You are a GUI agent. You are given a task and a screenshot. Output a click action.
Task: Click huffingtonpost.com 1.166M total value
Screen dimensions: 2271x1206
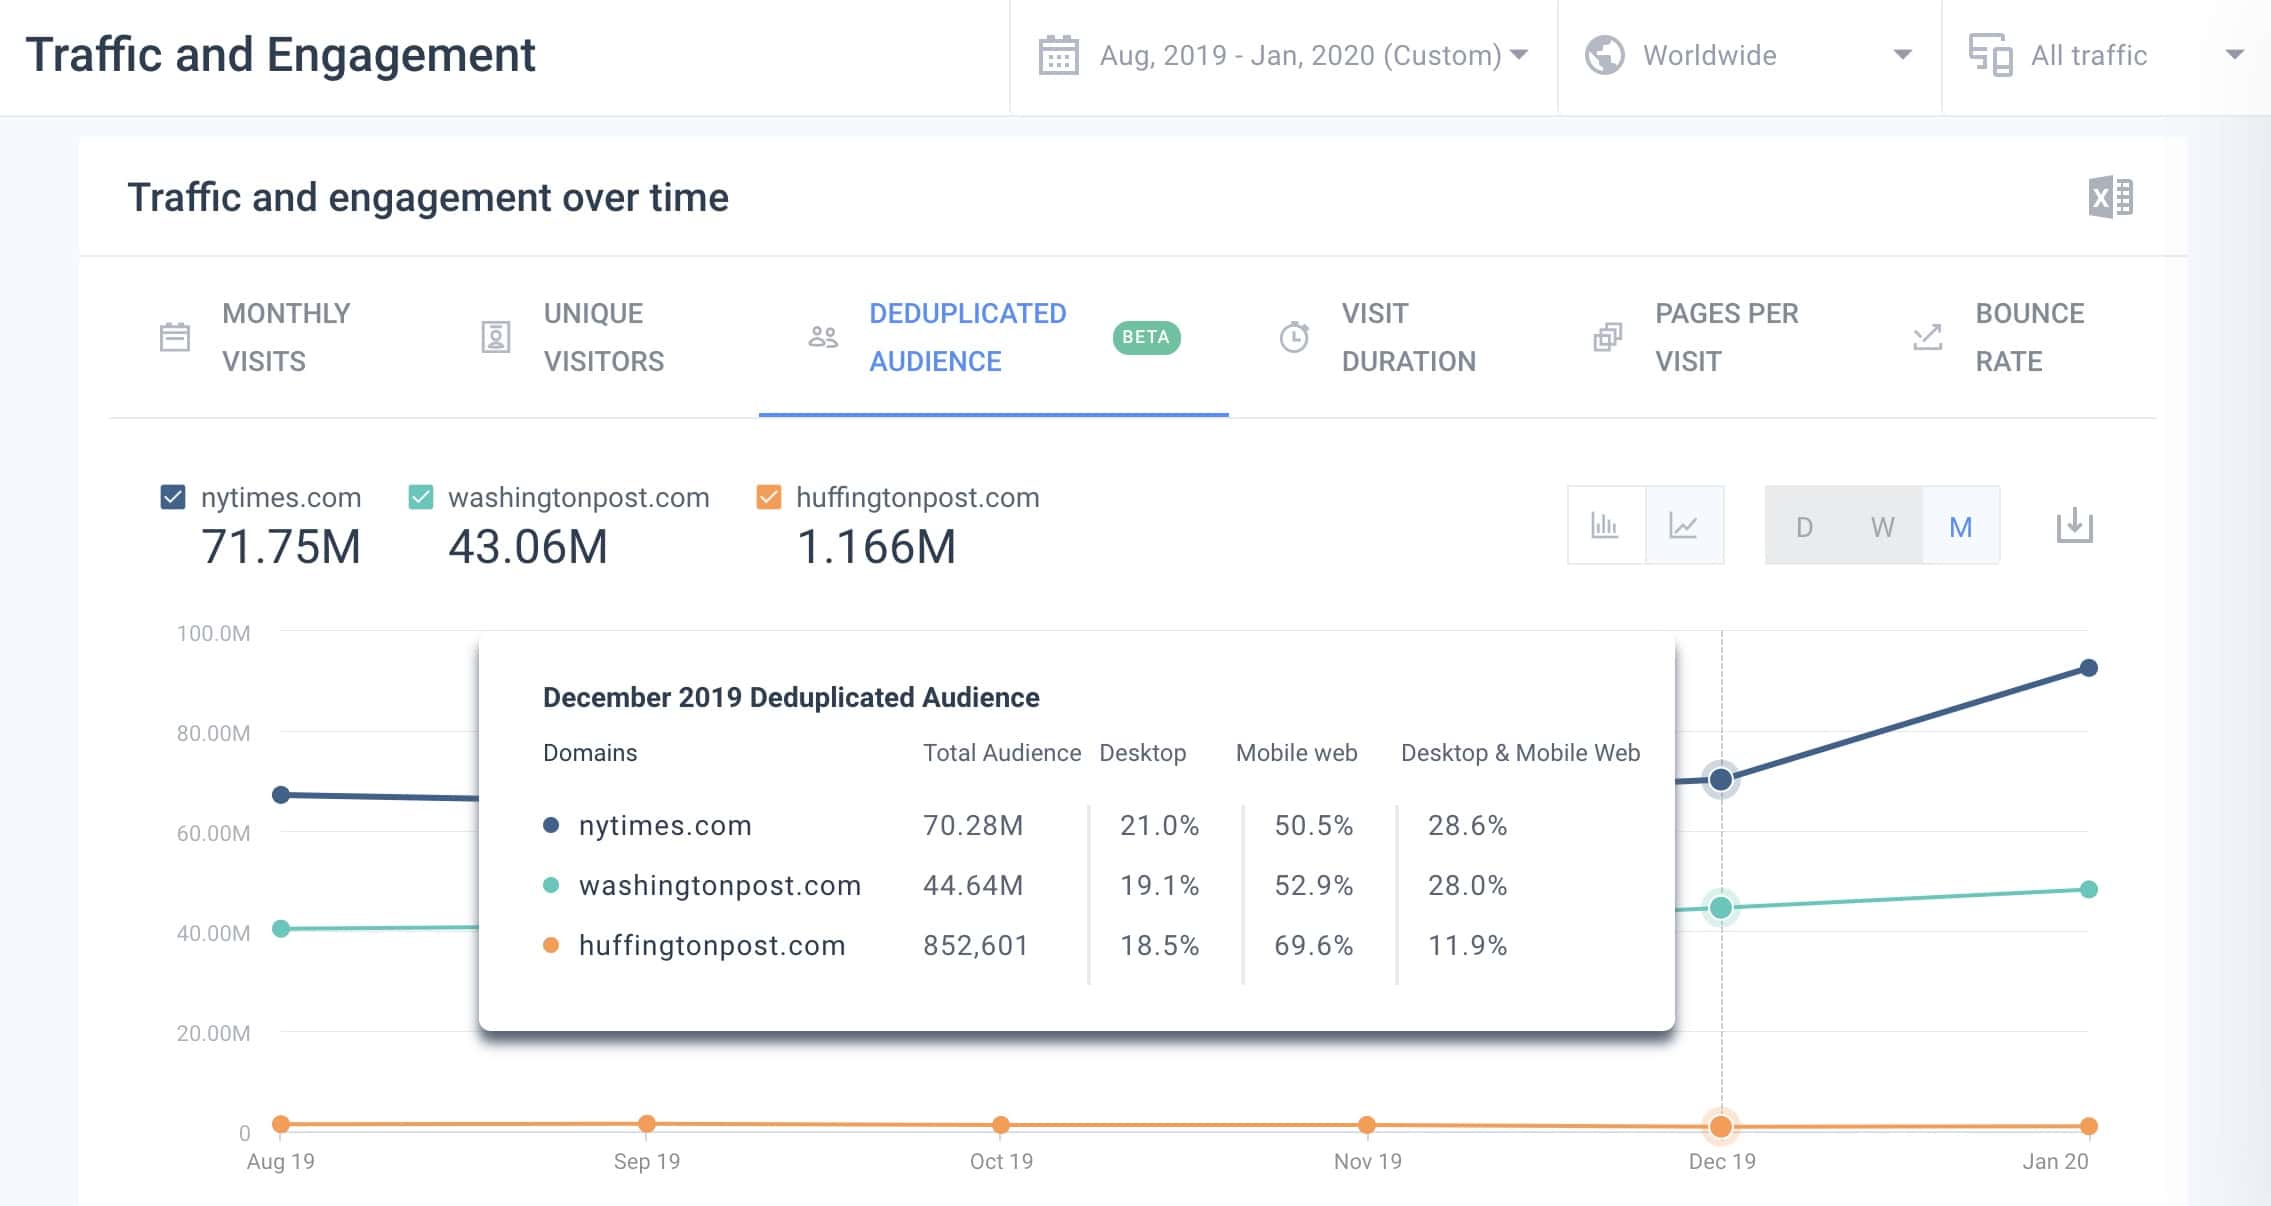tap(876, 547)
